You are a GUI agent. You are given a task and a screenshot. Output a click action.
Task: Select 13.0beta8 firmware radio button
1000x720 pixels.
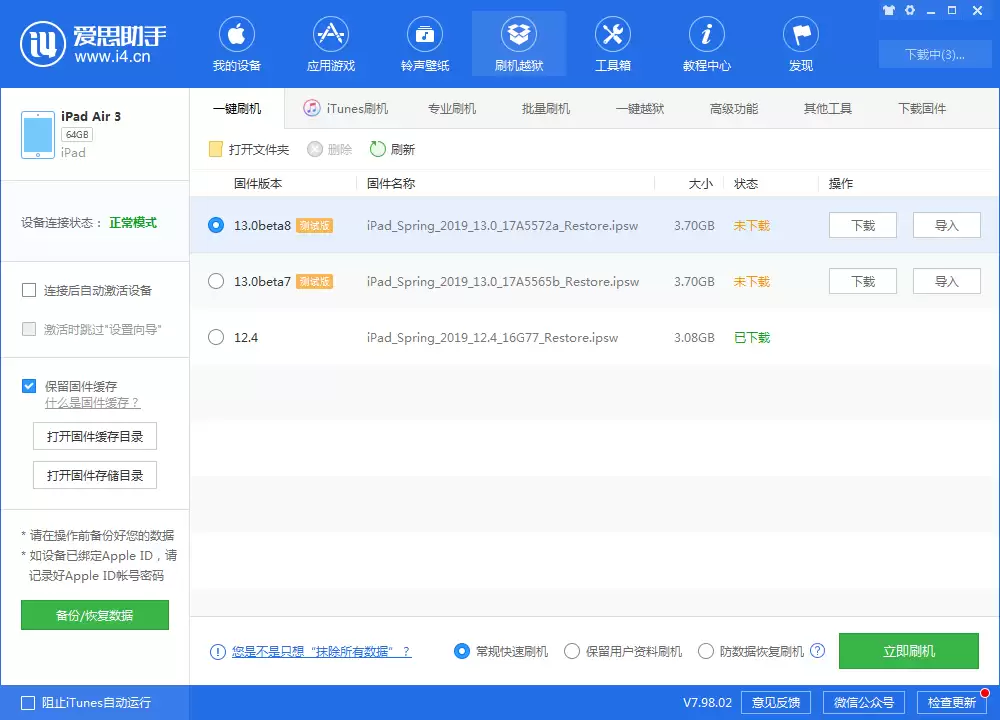[x=216, y=225]
